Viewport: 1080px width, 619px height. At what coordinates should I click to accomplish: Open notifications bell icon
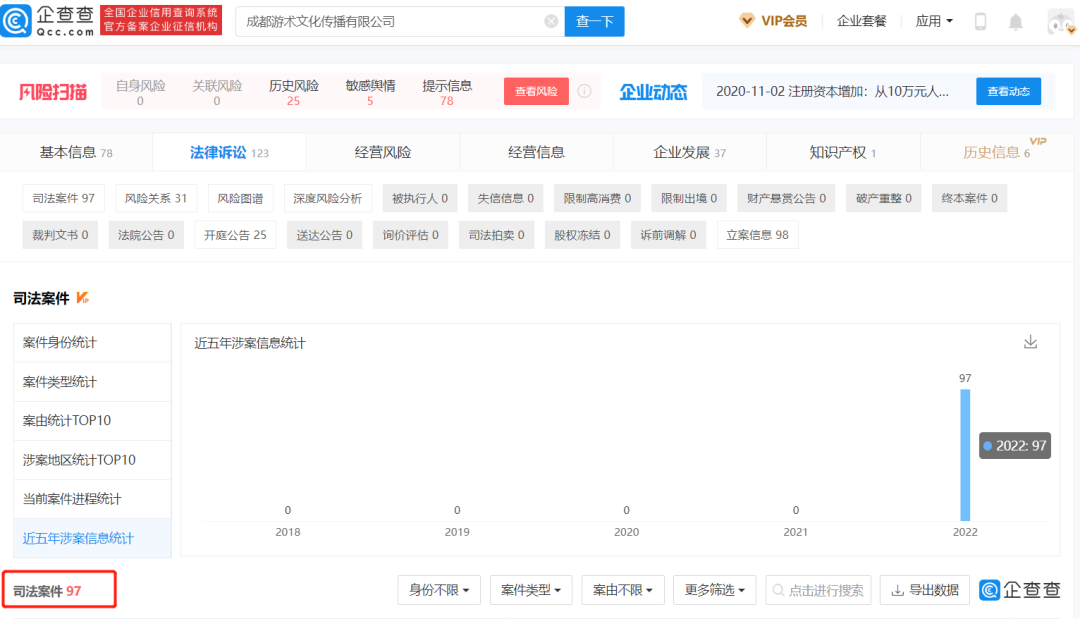pyautogui.click(x=1015, y=21)
